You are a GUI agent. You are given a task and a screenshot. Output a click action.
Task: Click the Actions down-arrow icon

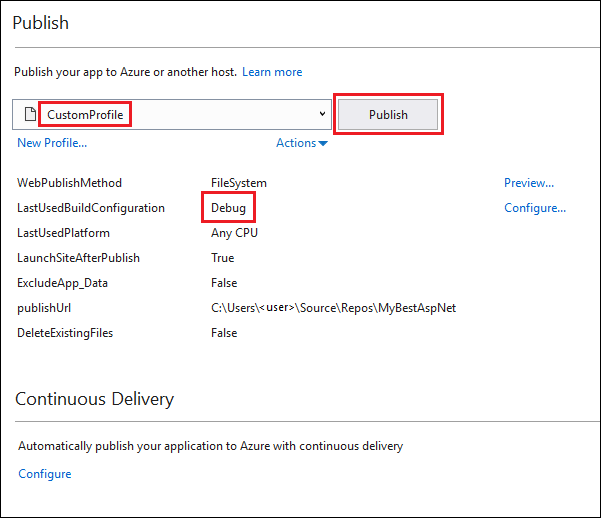pyautogui.click(x=323, y=144)
